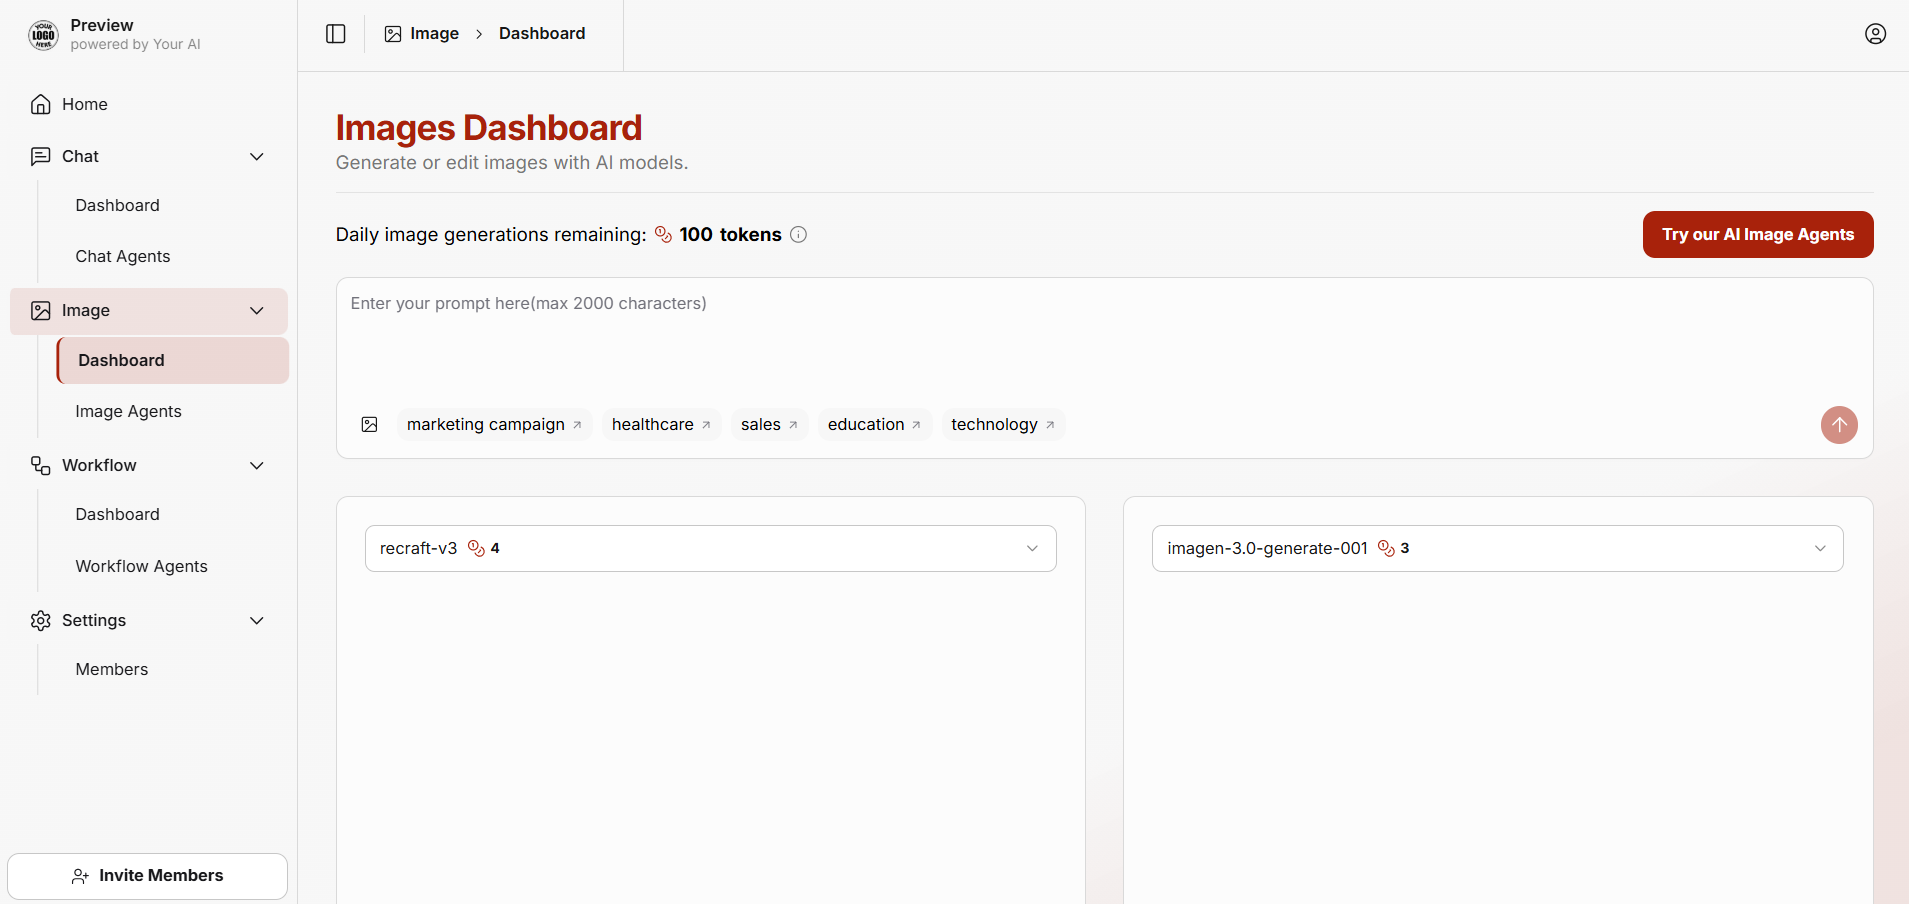
Task: Click the Settings gear icon
Action: pyautogui.click(x=41, y=621)
